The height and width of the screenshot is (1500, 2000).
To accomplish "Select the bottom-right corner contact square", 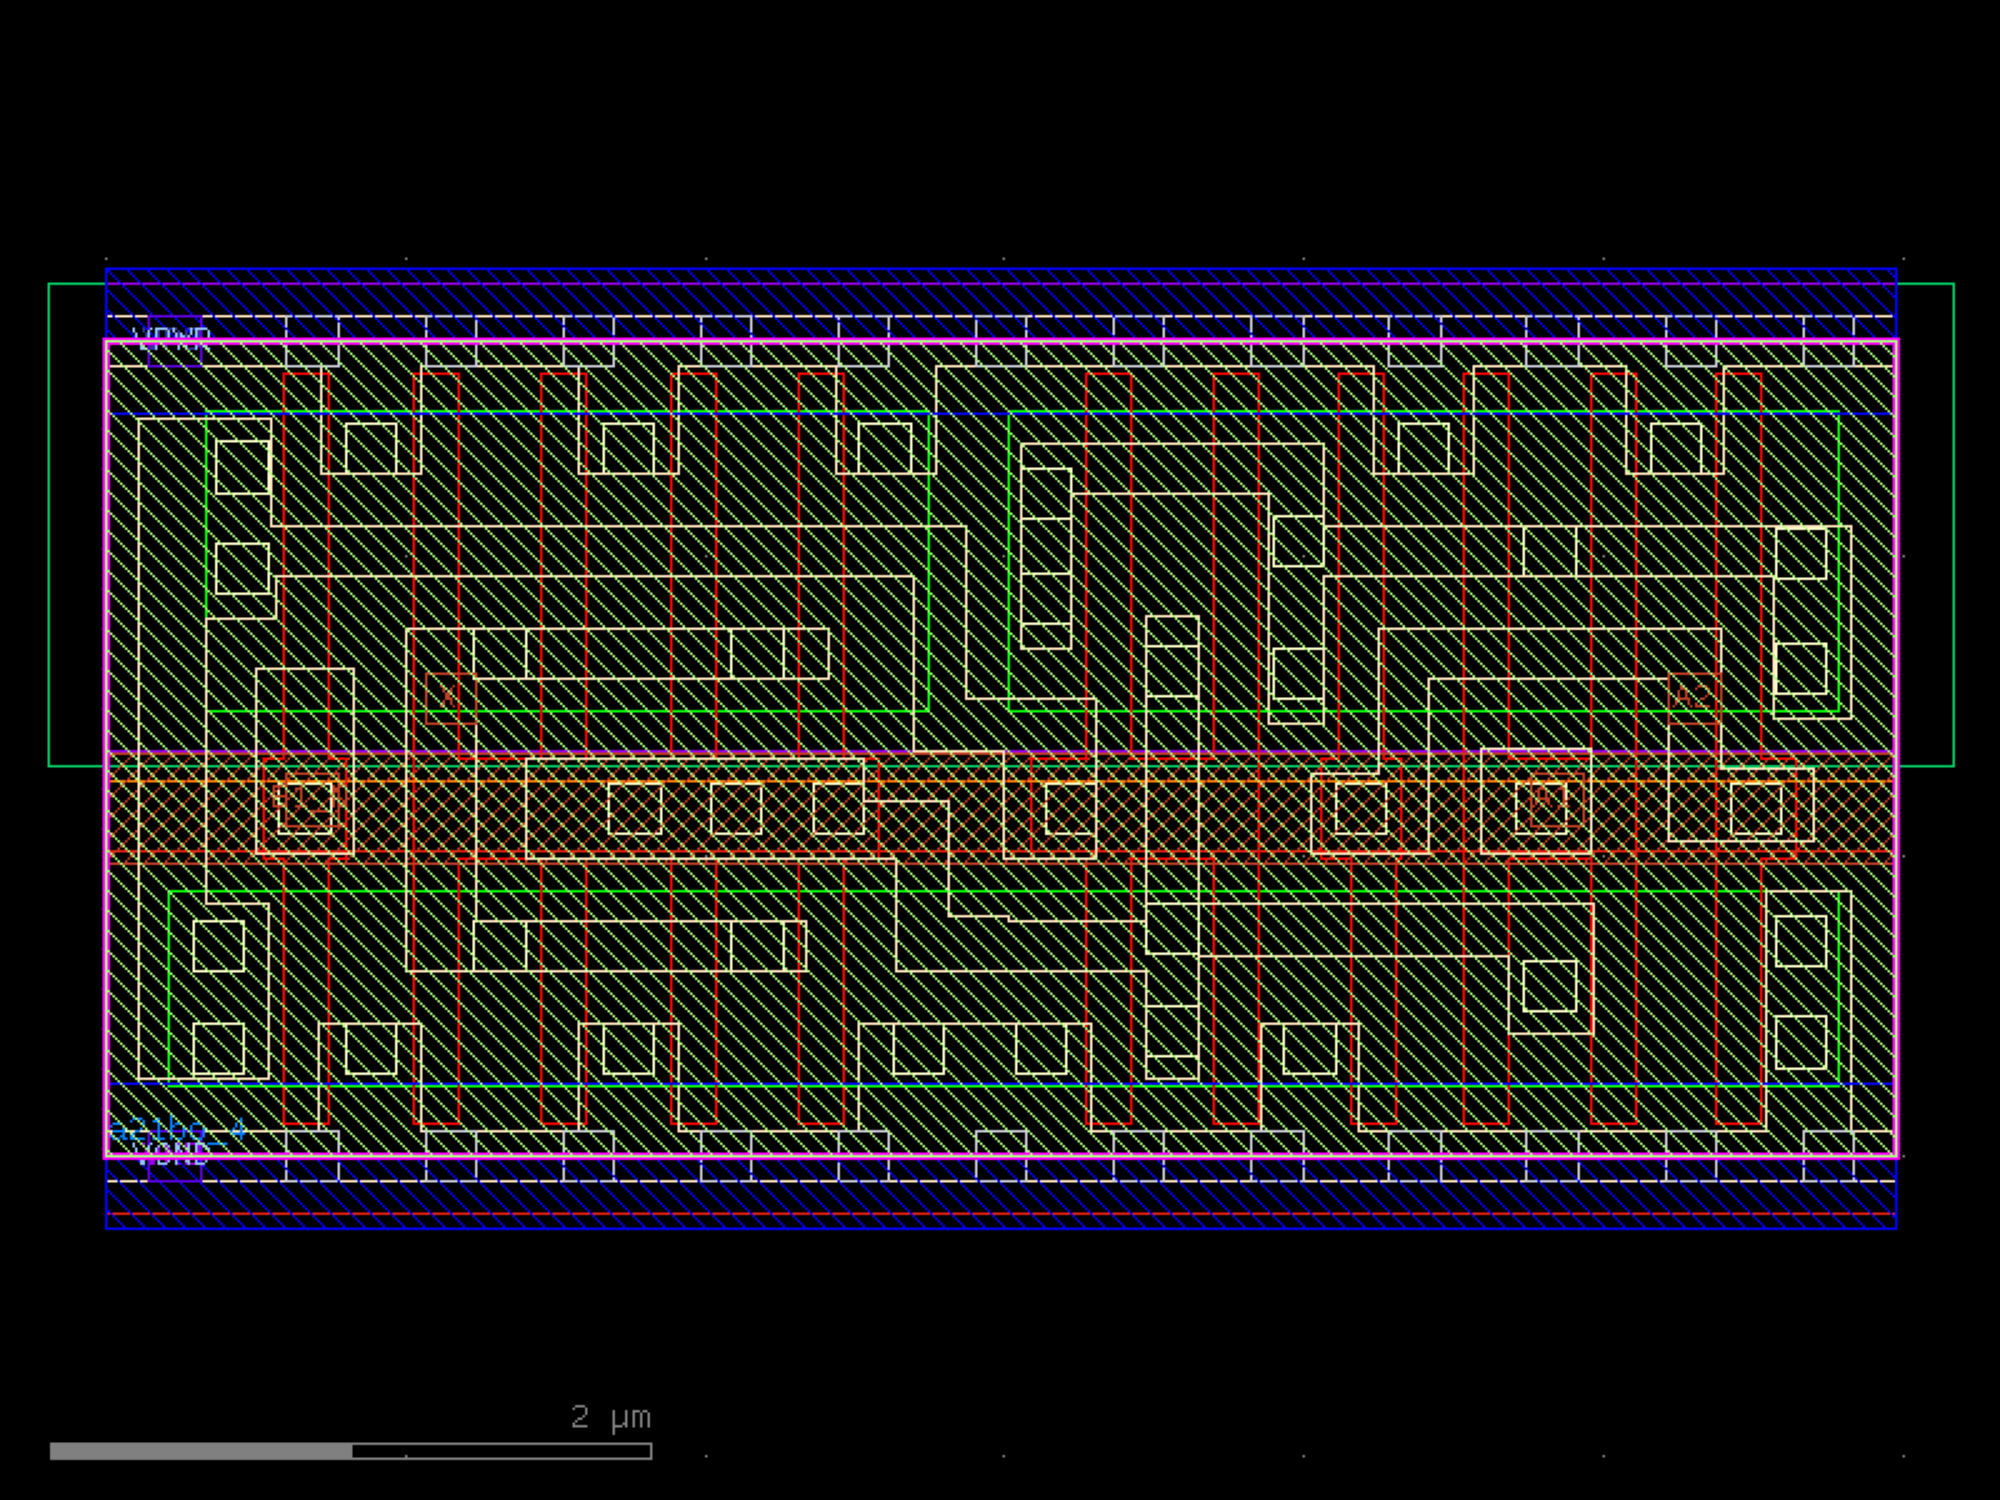I will coord(1801,1042).
